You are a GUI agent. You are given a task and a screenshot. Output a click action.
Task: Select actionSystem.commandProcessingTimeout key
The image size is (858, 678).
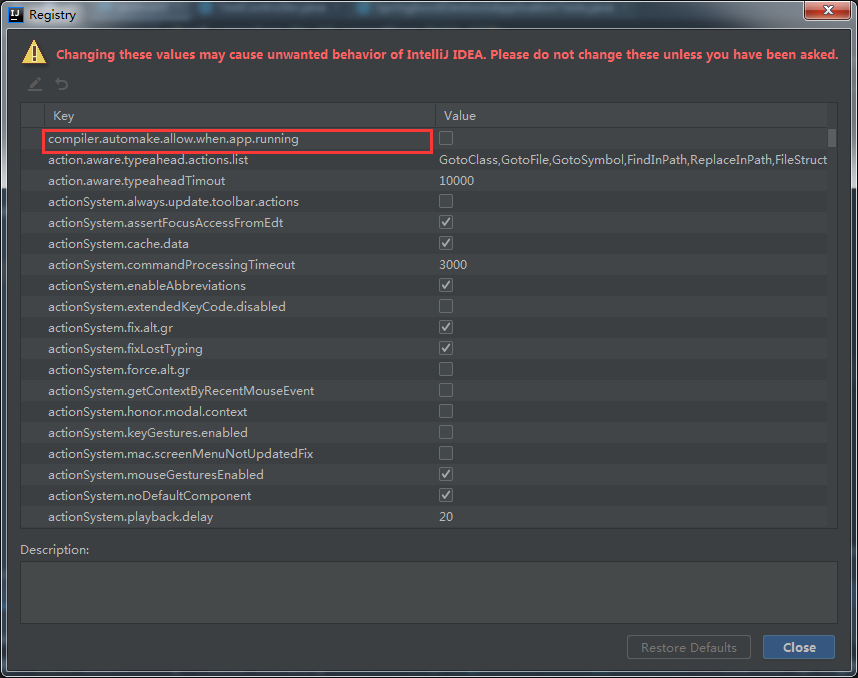tap(171, 265)
